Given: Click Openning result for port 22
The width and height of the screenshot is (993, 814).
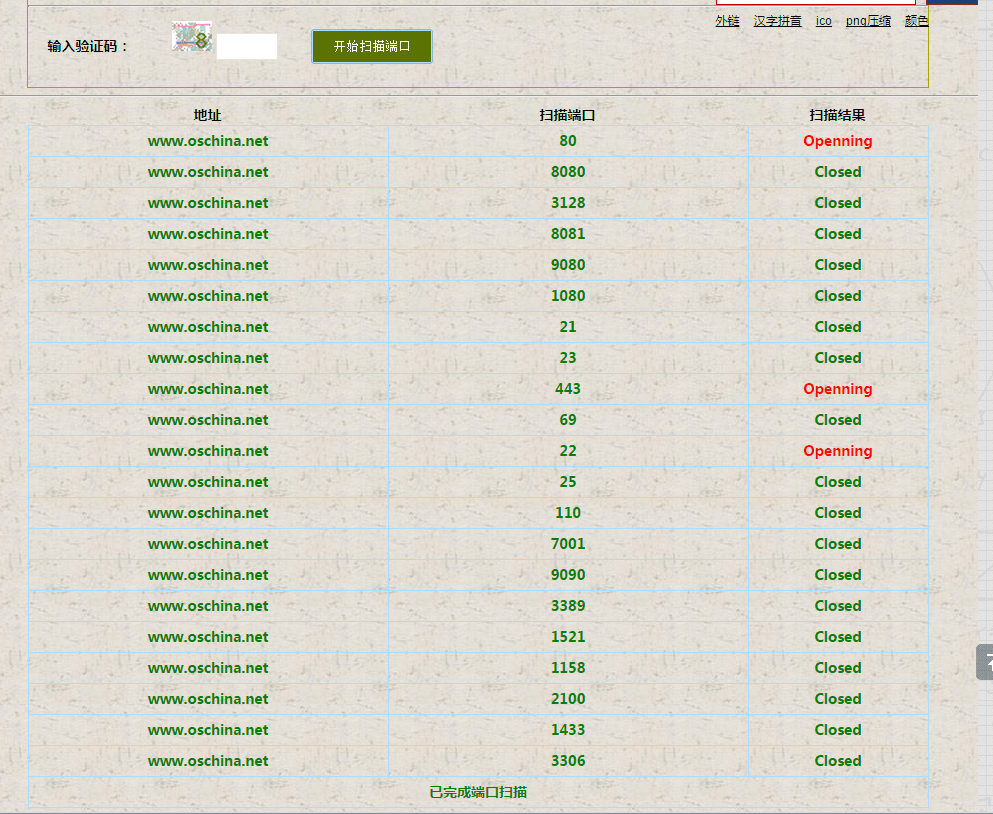Looking at the screenshot, I should tap(838, 451).
